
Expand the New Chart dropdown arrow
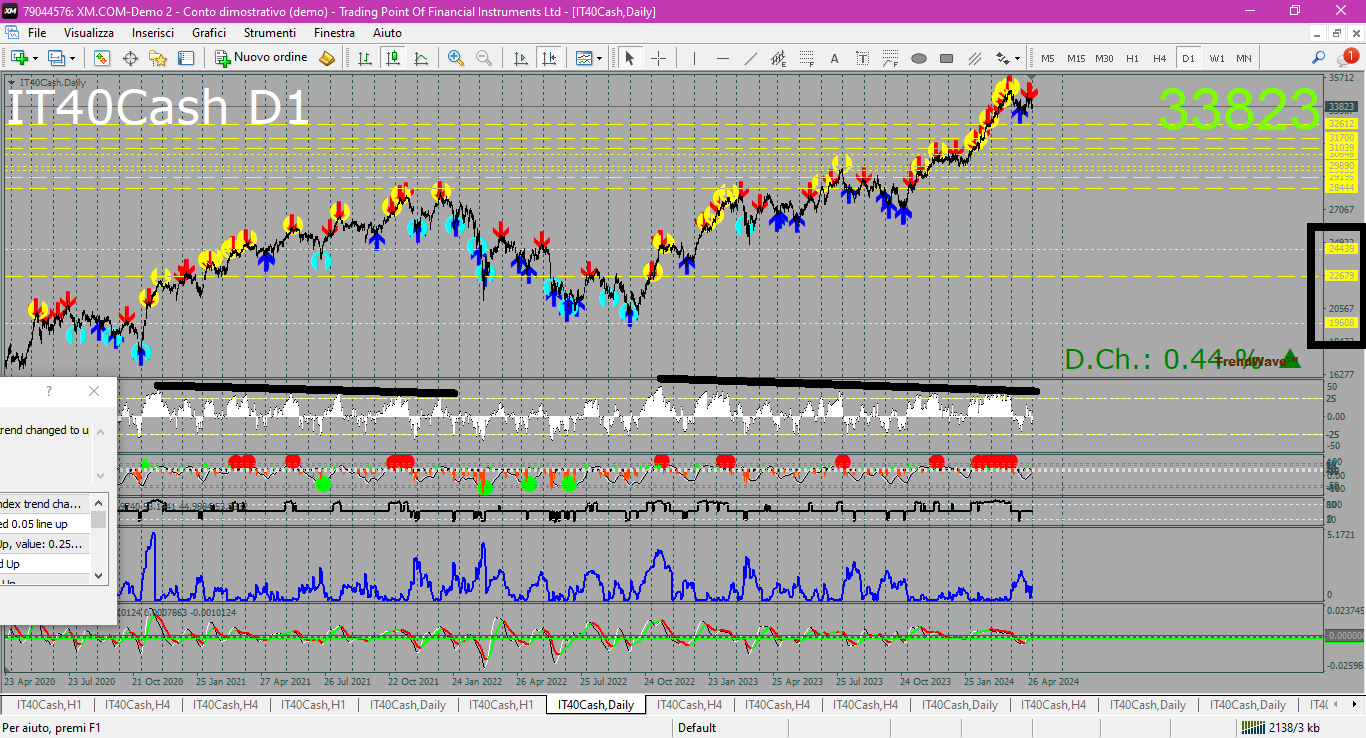(35, 58)
